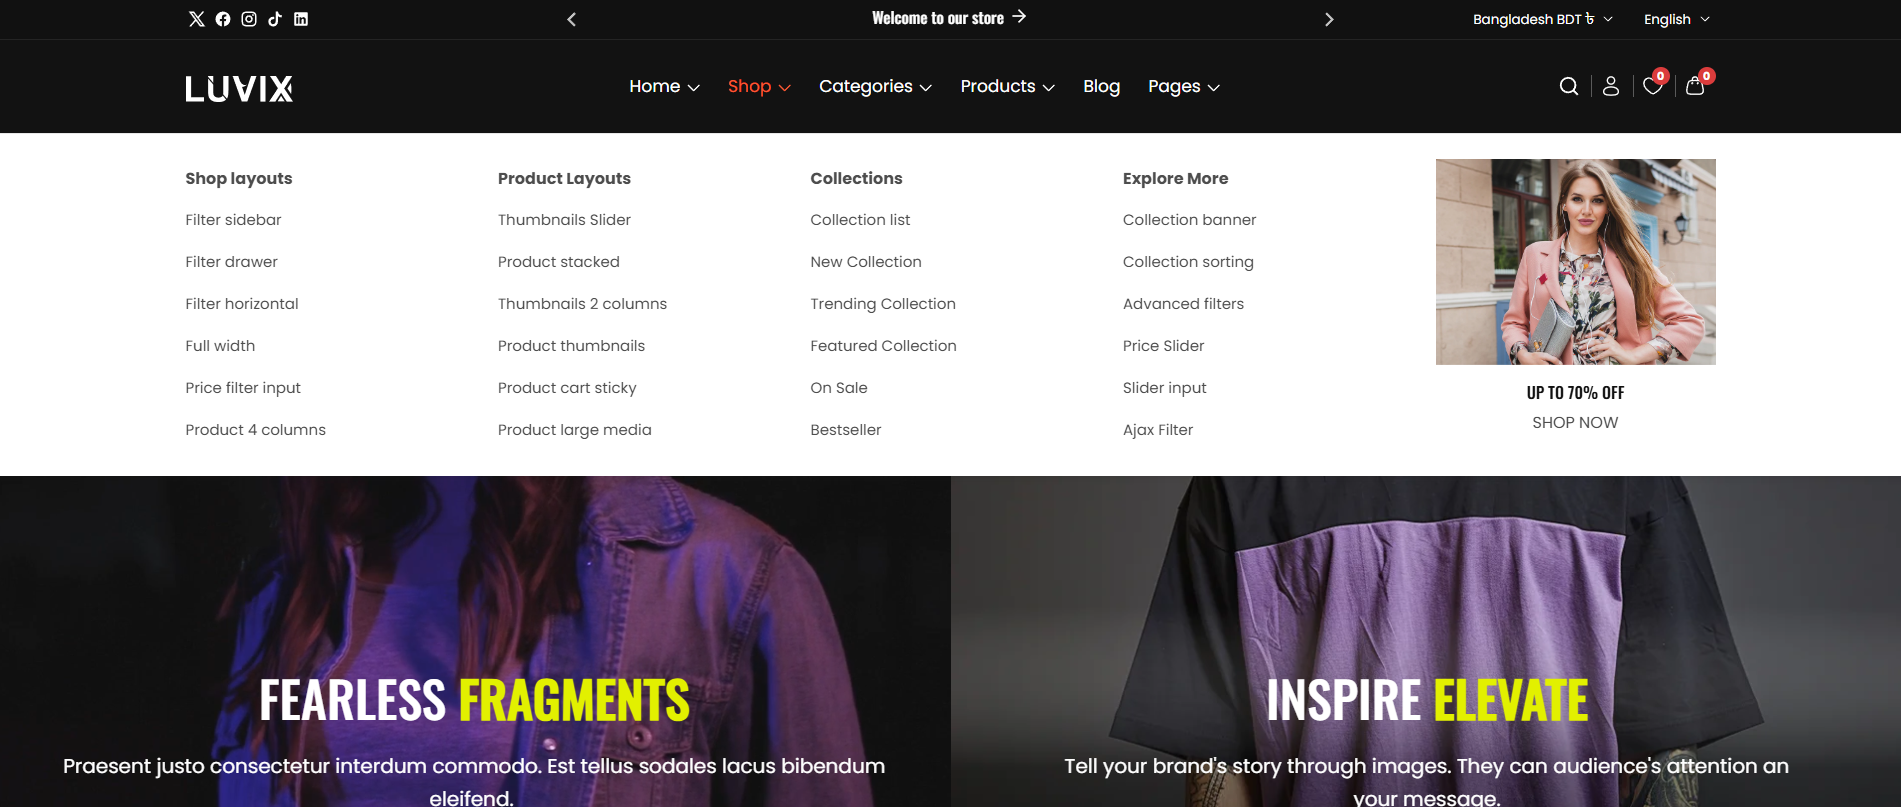Open the Instagram social icon
The height and width of the screenshot is (807, 1901).
pyautogui.click(x=249, y=19)
